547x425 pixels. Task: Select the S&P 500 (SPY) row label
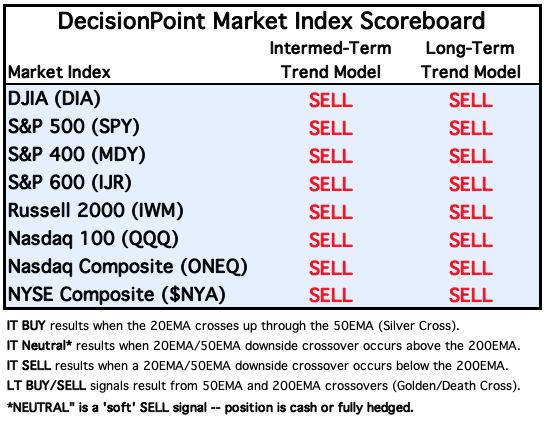pos(74,127)
